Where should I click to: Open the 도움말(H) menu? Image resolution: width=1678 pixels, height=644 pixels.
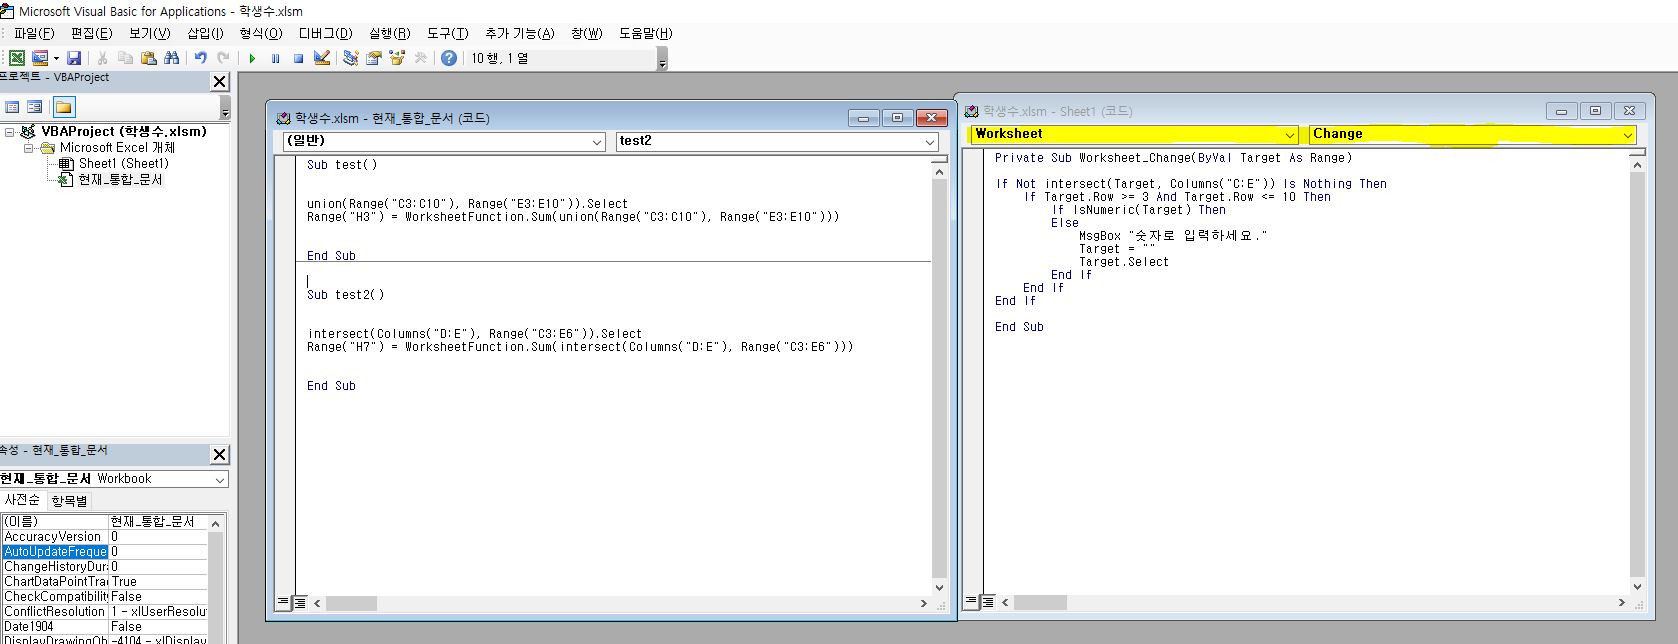coord(645,33)
